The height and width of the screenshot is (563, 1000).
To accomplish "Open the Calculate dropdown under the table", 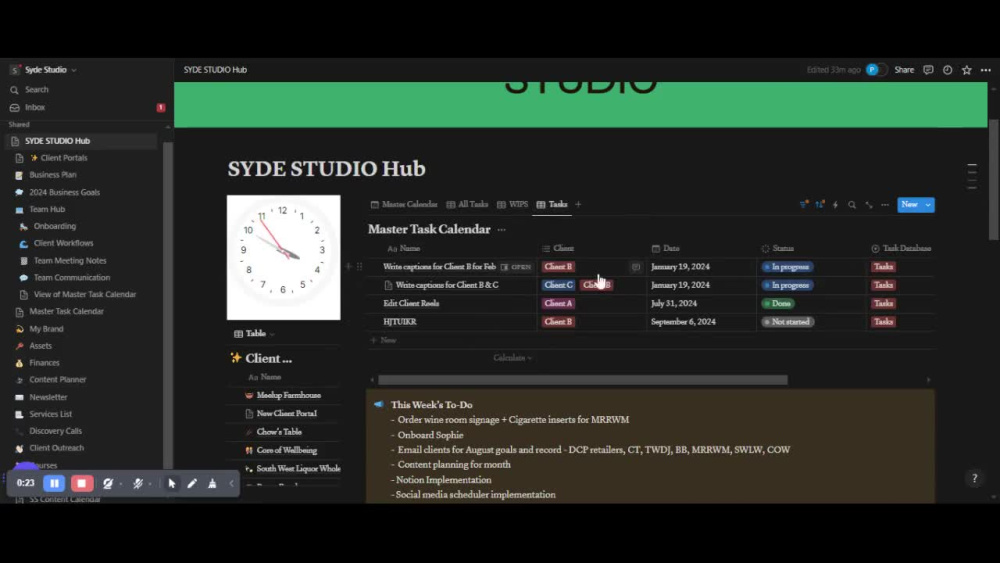I will coord(512,358).
